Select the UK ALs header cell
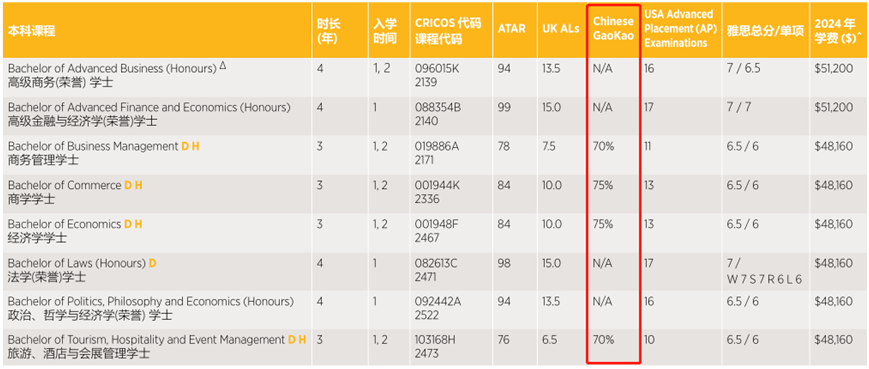This screenshot has height=369, width=869. [x=561, y=29]
